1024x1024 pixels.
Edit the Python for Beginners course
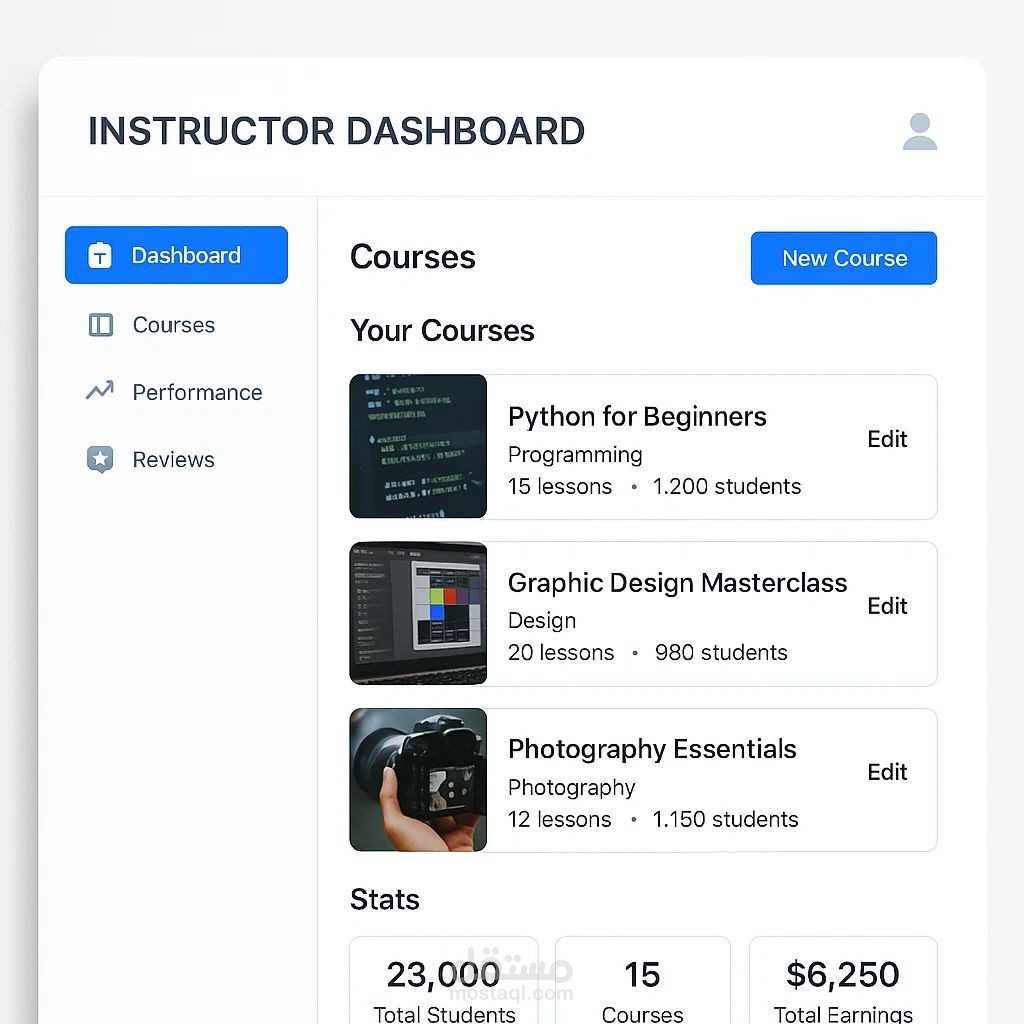pos(887,439)
